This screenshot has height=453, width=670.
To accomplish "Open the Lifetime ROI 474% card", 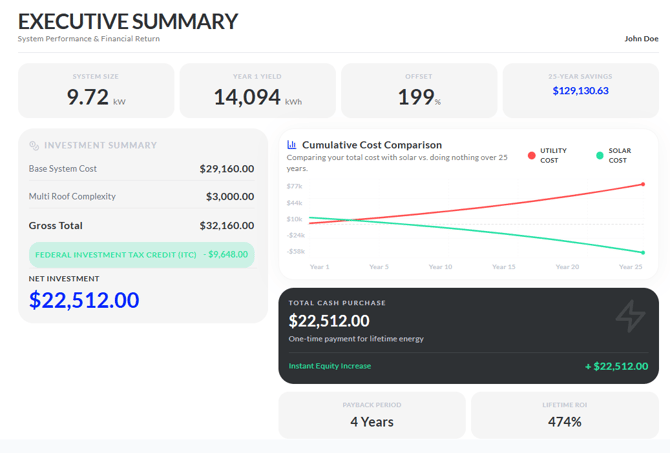I will pyautogui.click(x=565, y=415).
